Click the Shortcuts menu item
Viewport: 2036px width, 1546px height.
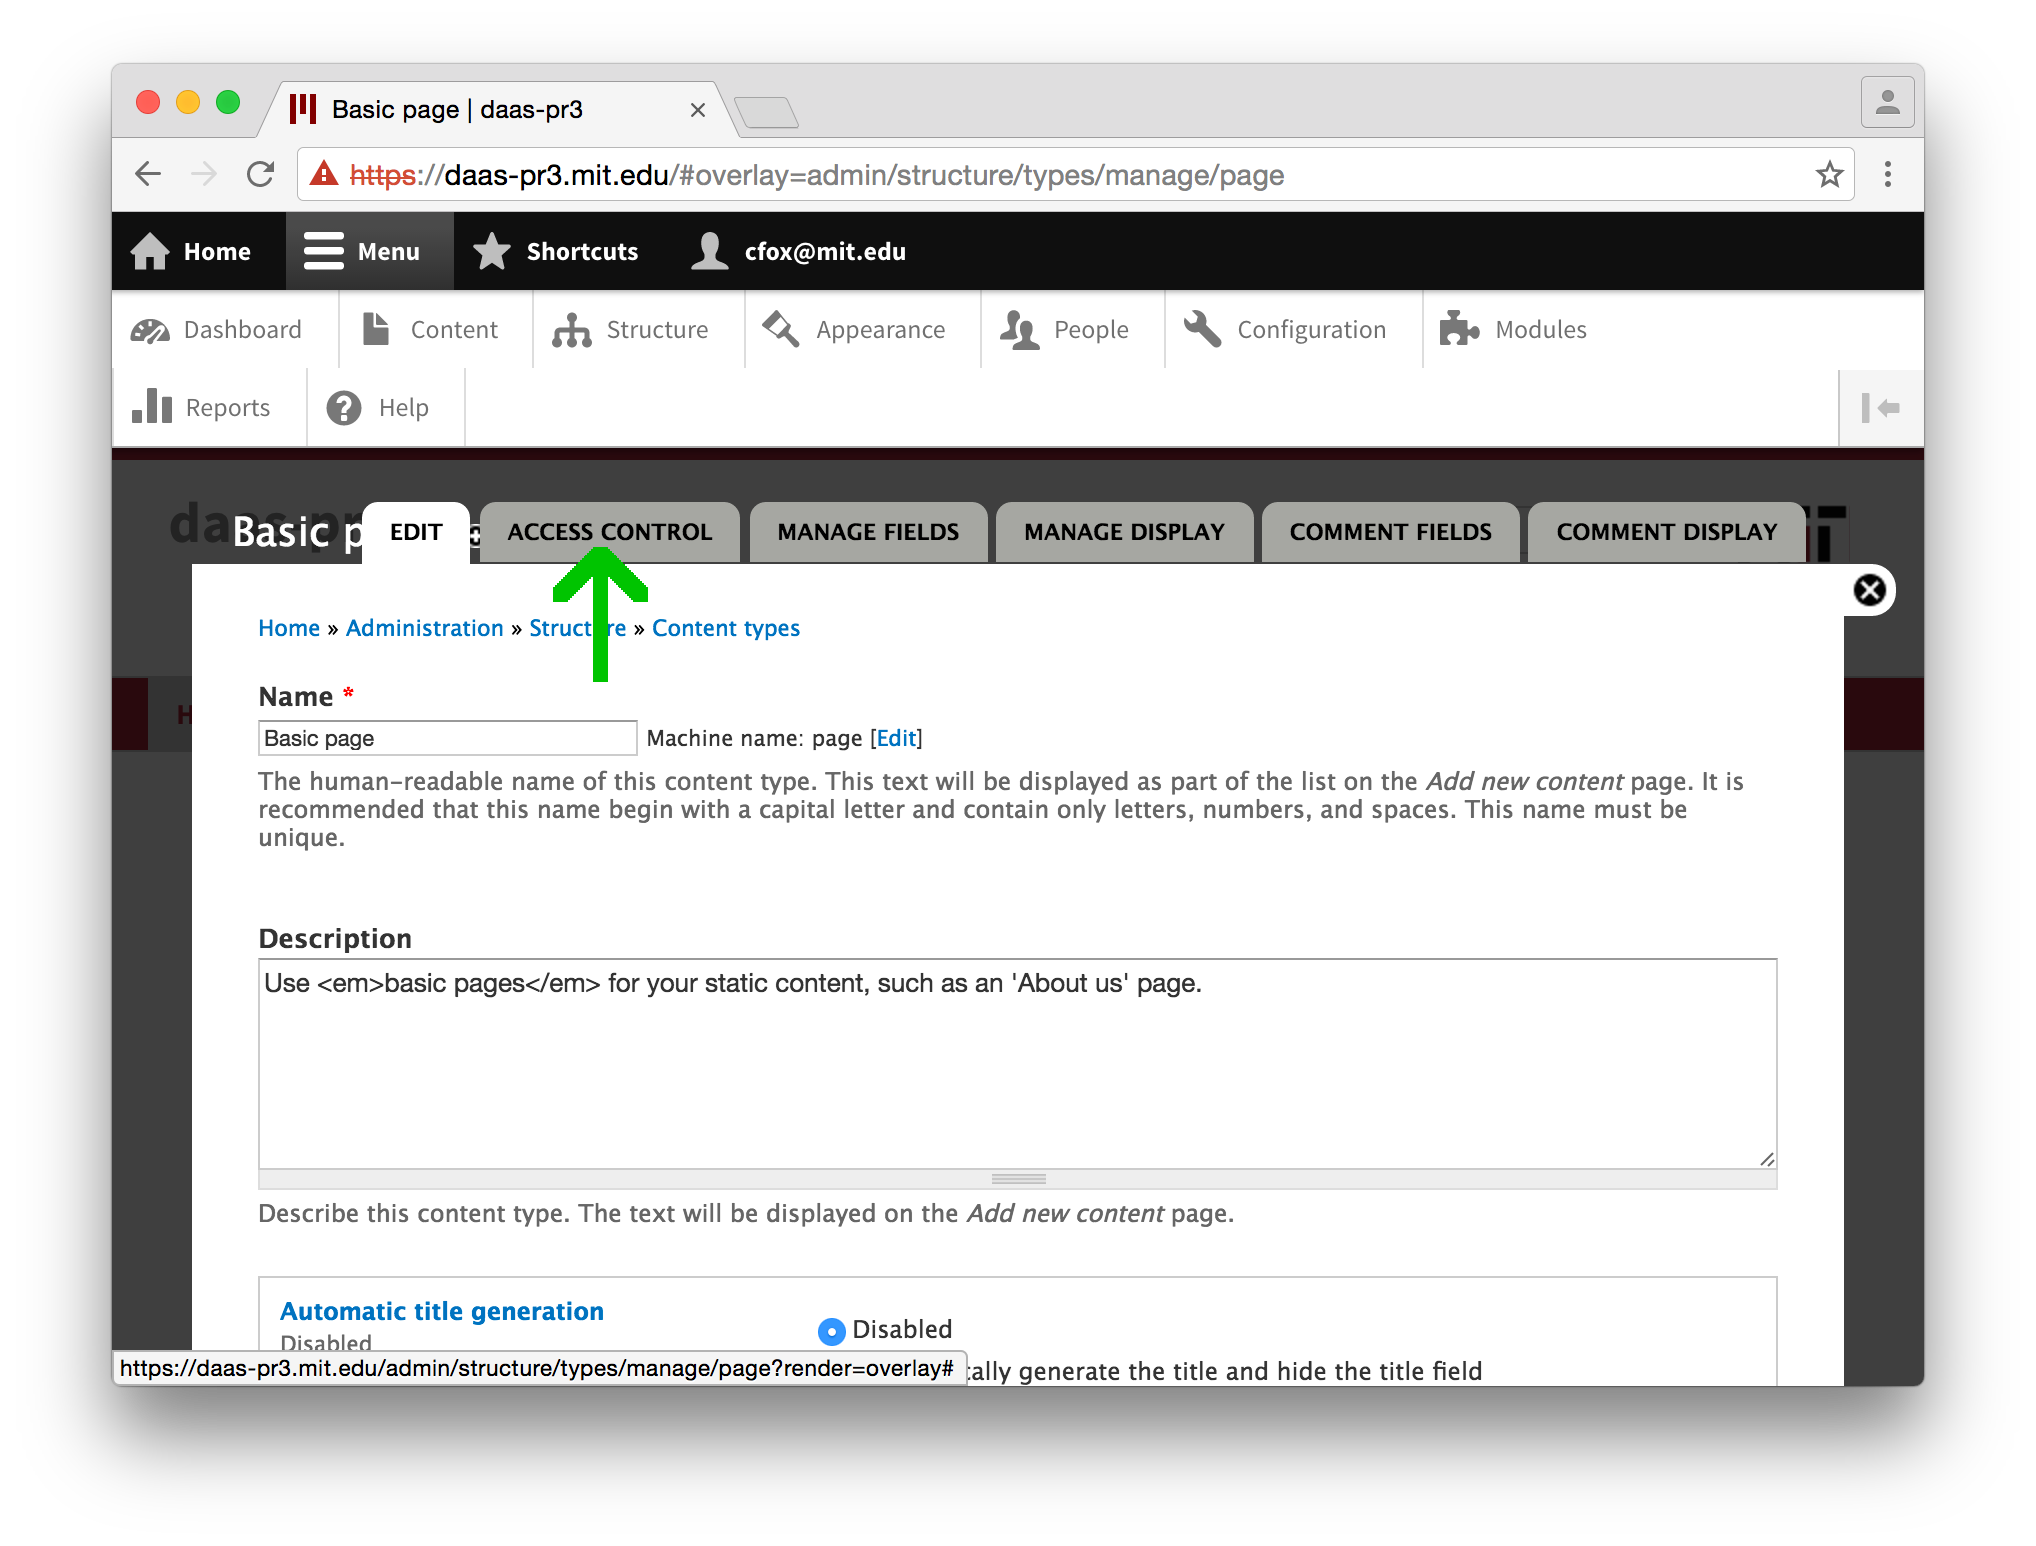pos(559,250)
